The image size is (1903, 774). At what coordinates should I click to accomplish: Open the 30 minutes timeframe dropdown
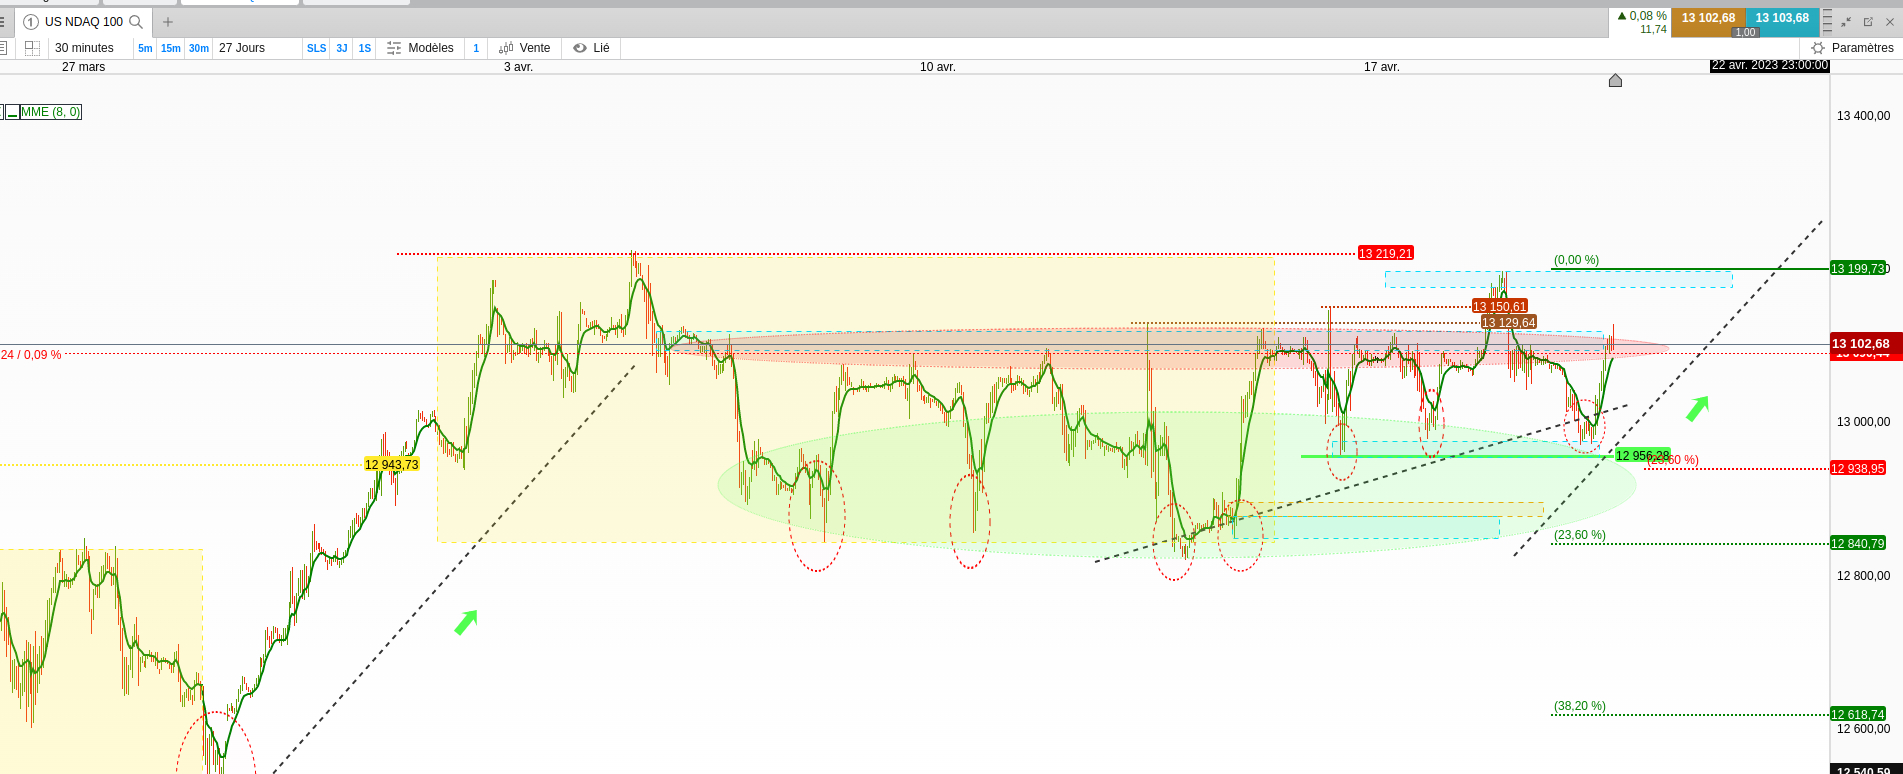84,48
